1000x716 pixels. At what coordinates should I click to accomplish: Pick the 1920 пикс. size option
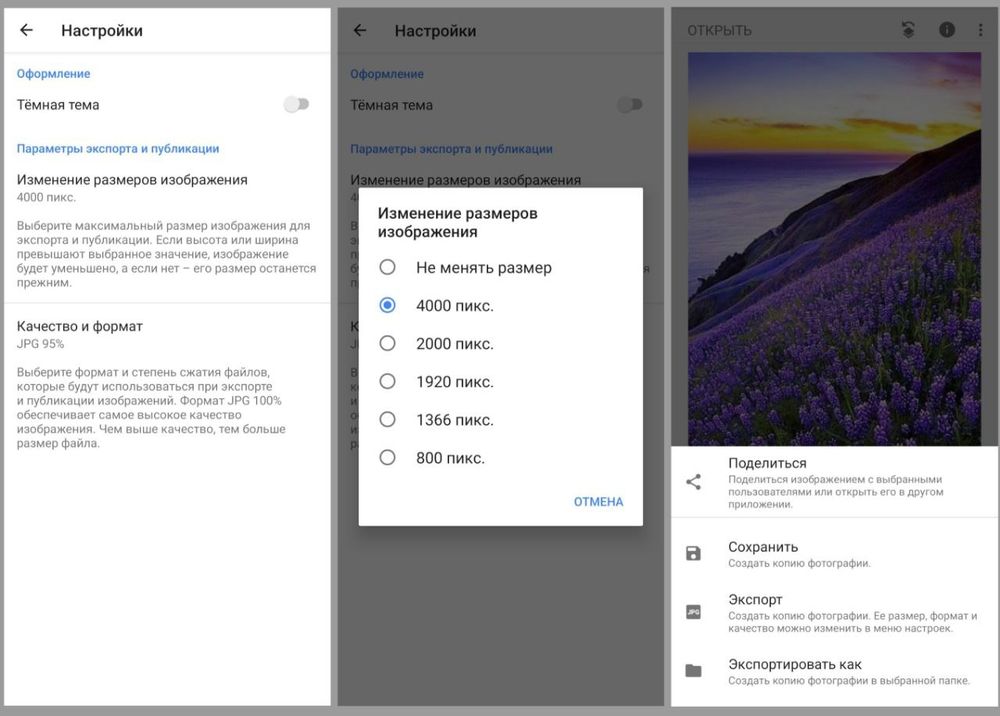[388, 382]
